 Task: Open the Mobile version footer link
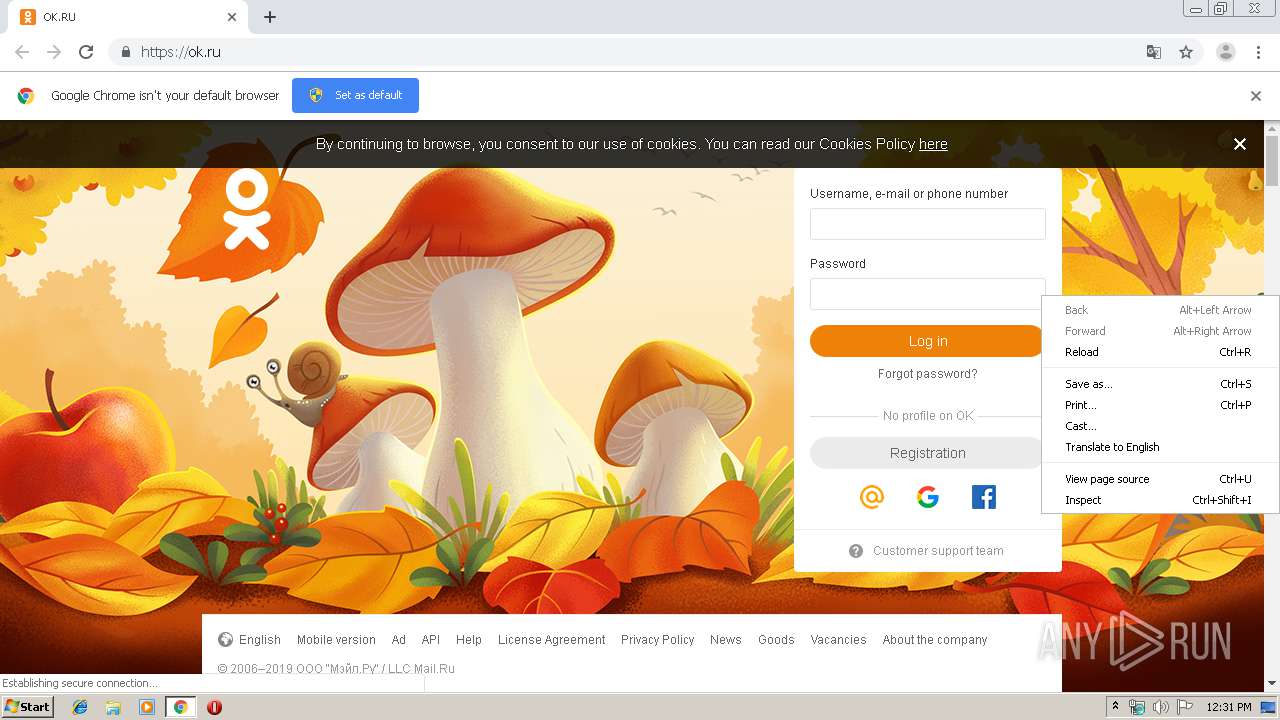click(x=336, y=640)
